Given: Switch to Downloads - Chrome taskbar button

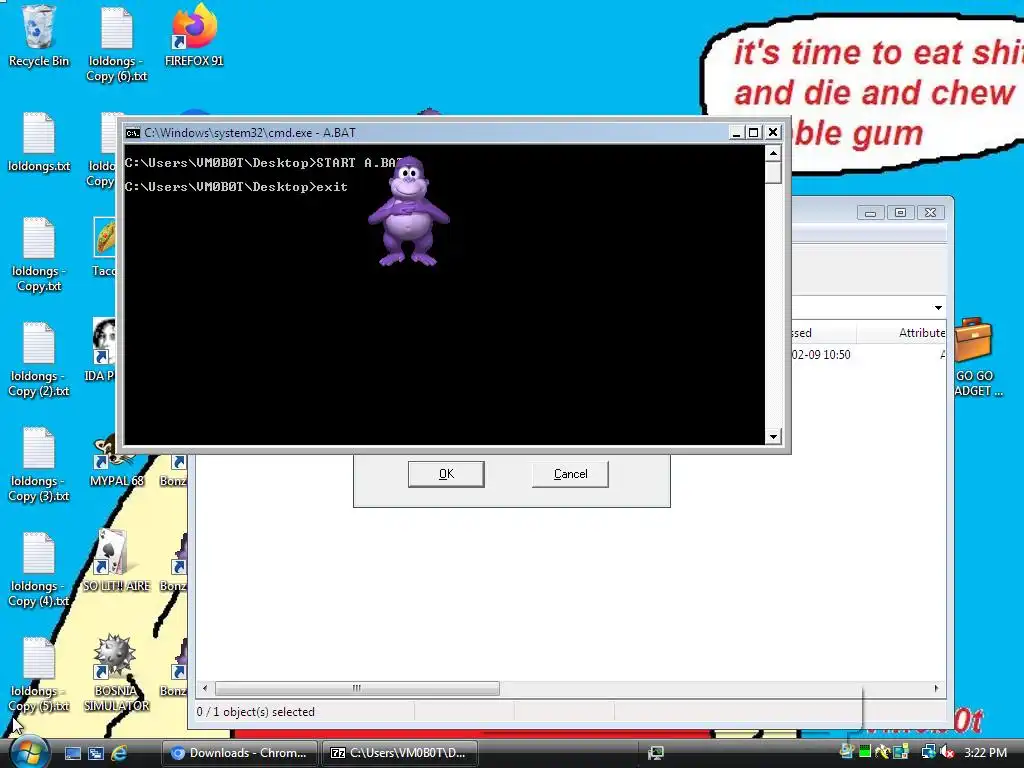Looking at the screenshot, I should coord(239,753).
